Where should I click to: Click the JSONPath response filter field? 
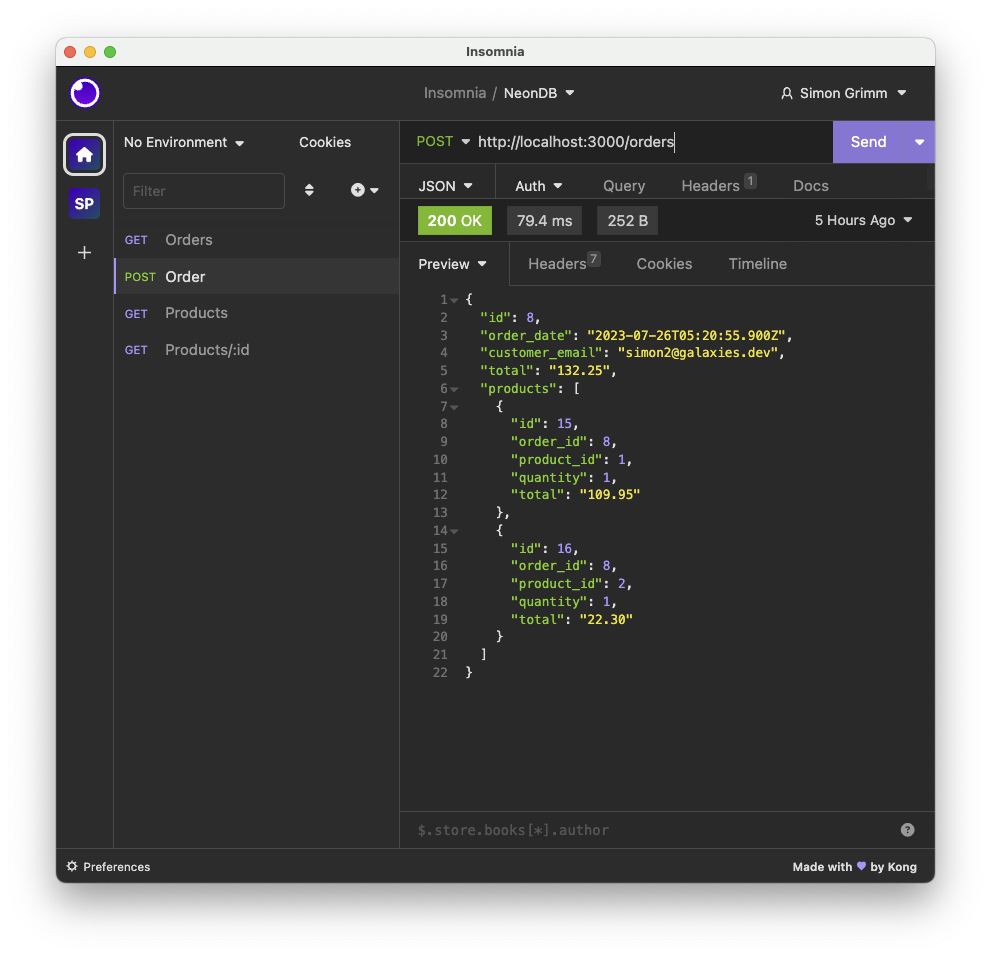pos(654,830)
